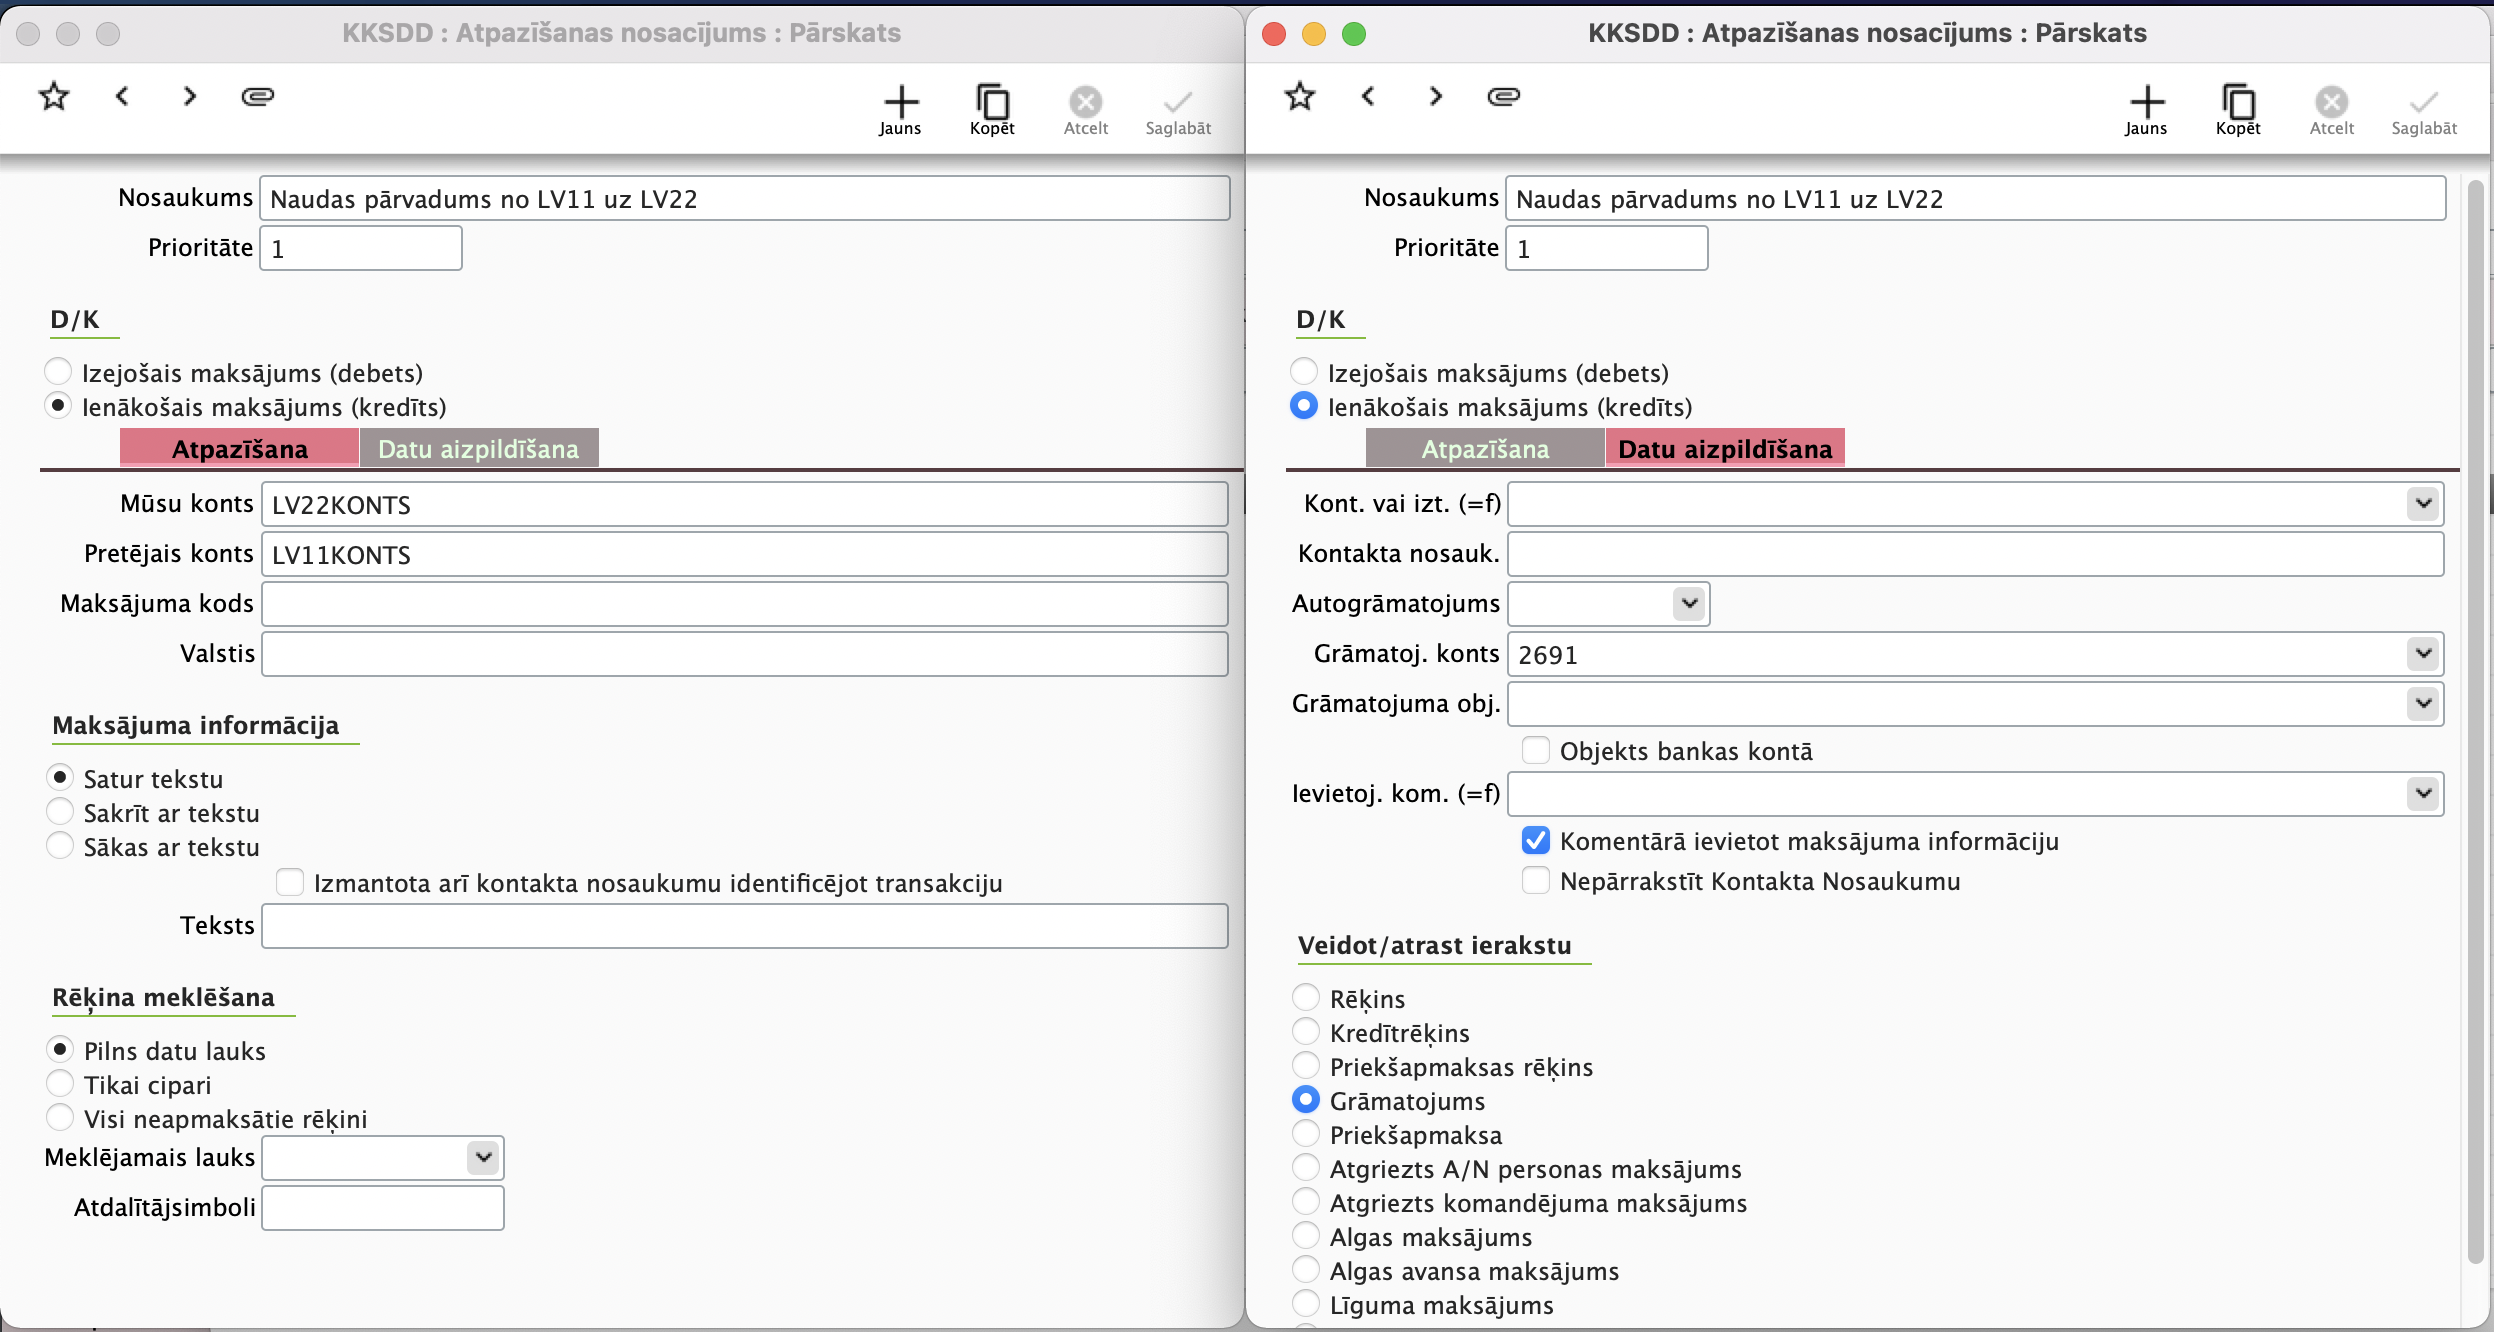The width and height of the screenshot is (2494, 1332).
Task: Click Atdalītājsimboli input field
Action: (383, 1208)
